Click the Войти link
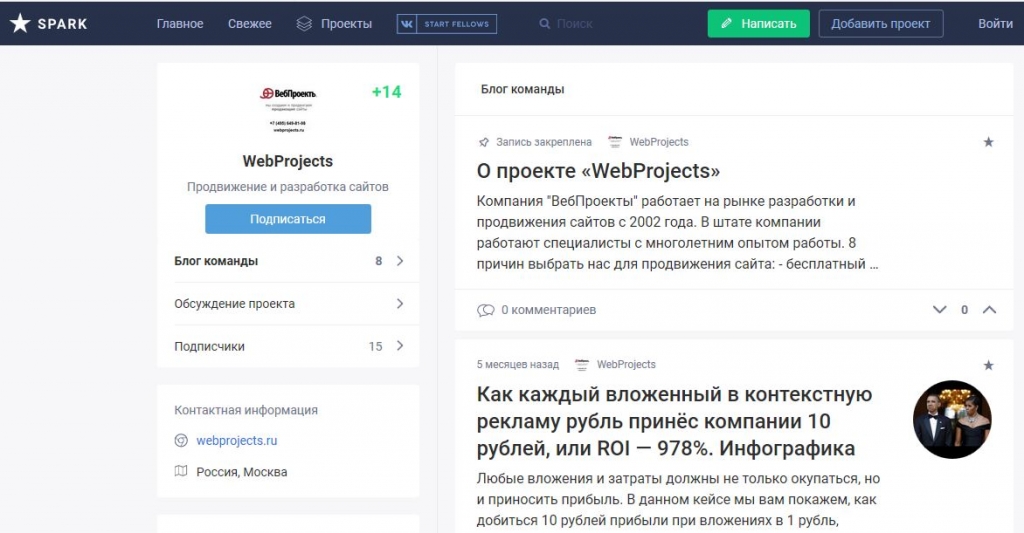 tap(995, 24)
